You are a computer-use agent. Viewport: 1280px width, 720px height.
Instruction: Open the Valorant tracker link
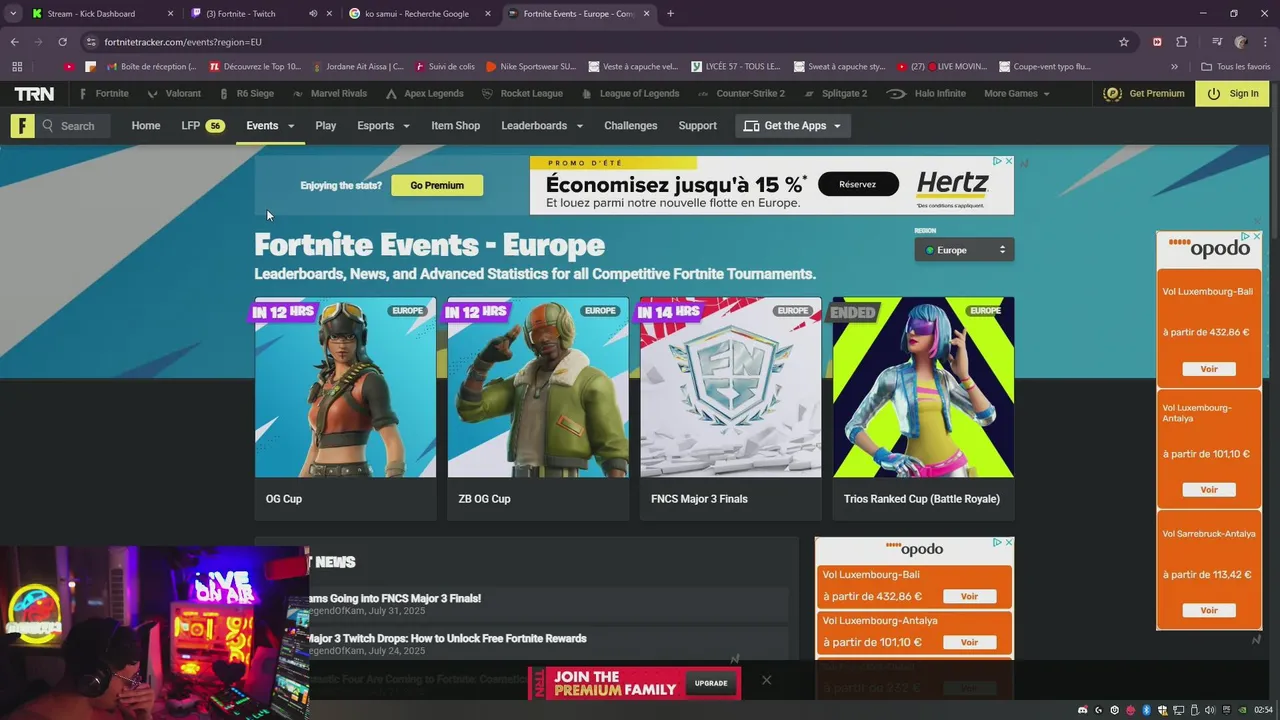(174, 93)
